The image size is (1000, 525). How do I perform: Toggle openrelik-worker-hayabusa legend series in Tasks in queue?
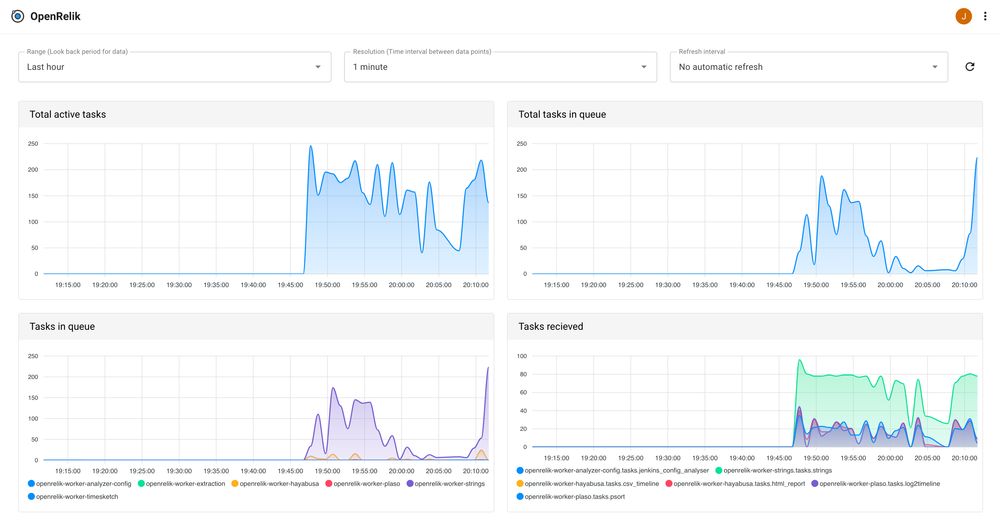point(275,484)
